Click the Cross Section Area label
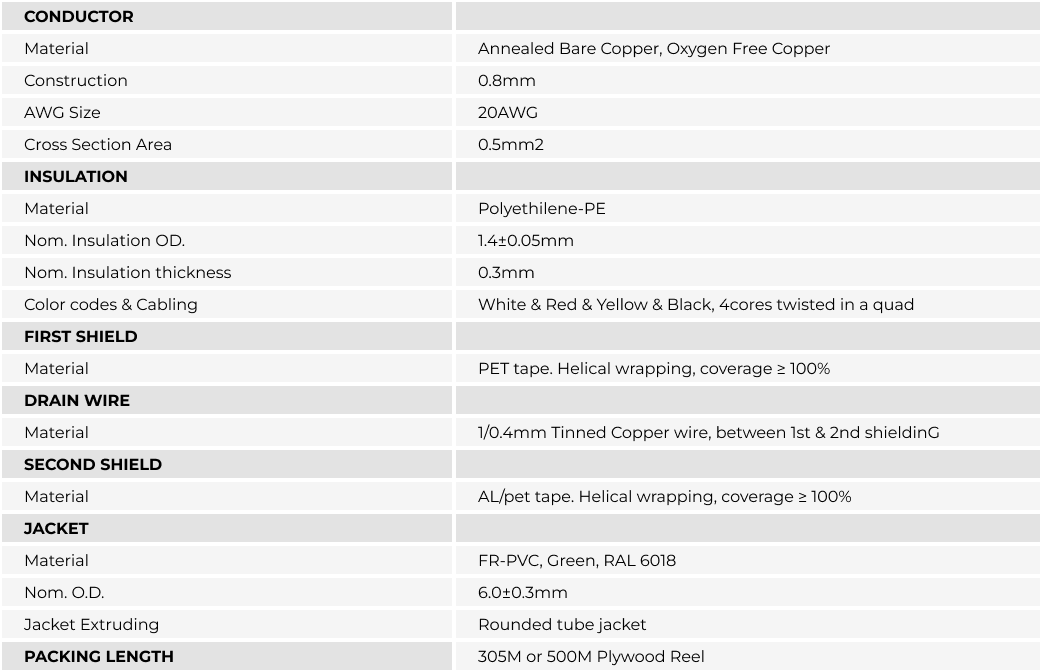 [x=98, y=144]
